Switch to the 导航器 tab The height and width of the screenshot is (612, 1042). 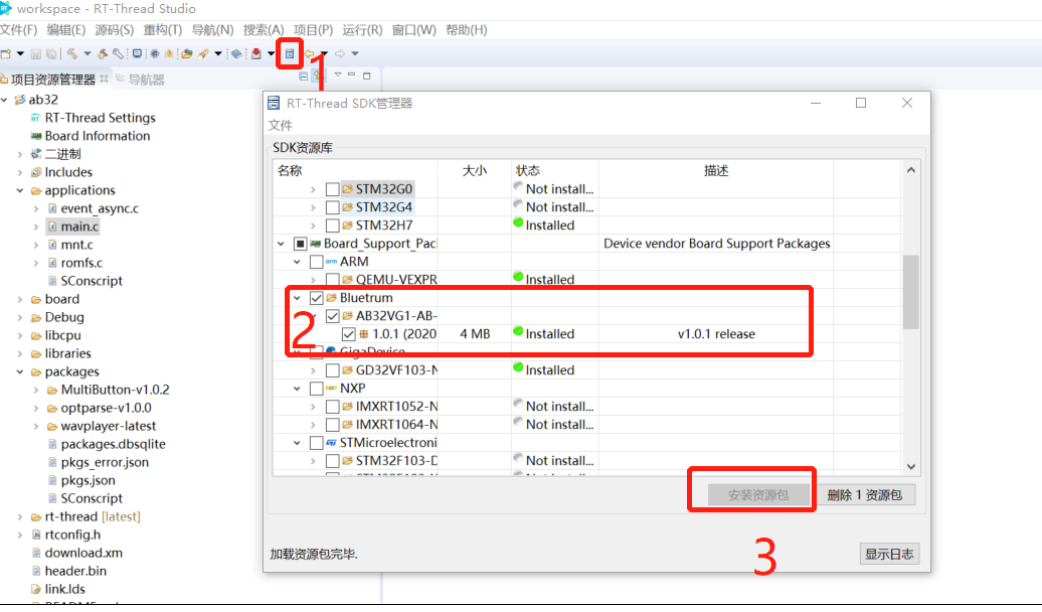(140, 80)
